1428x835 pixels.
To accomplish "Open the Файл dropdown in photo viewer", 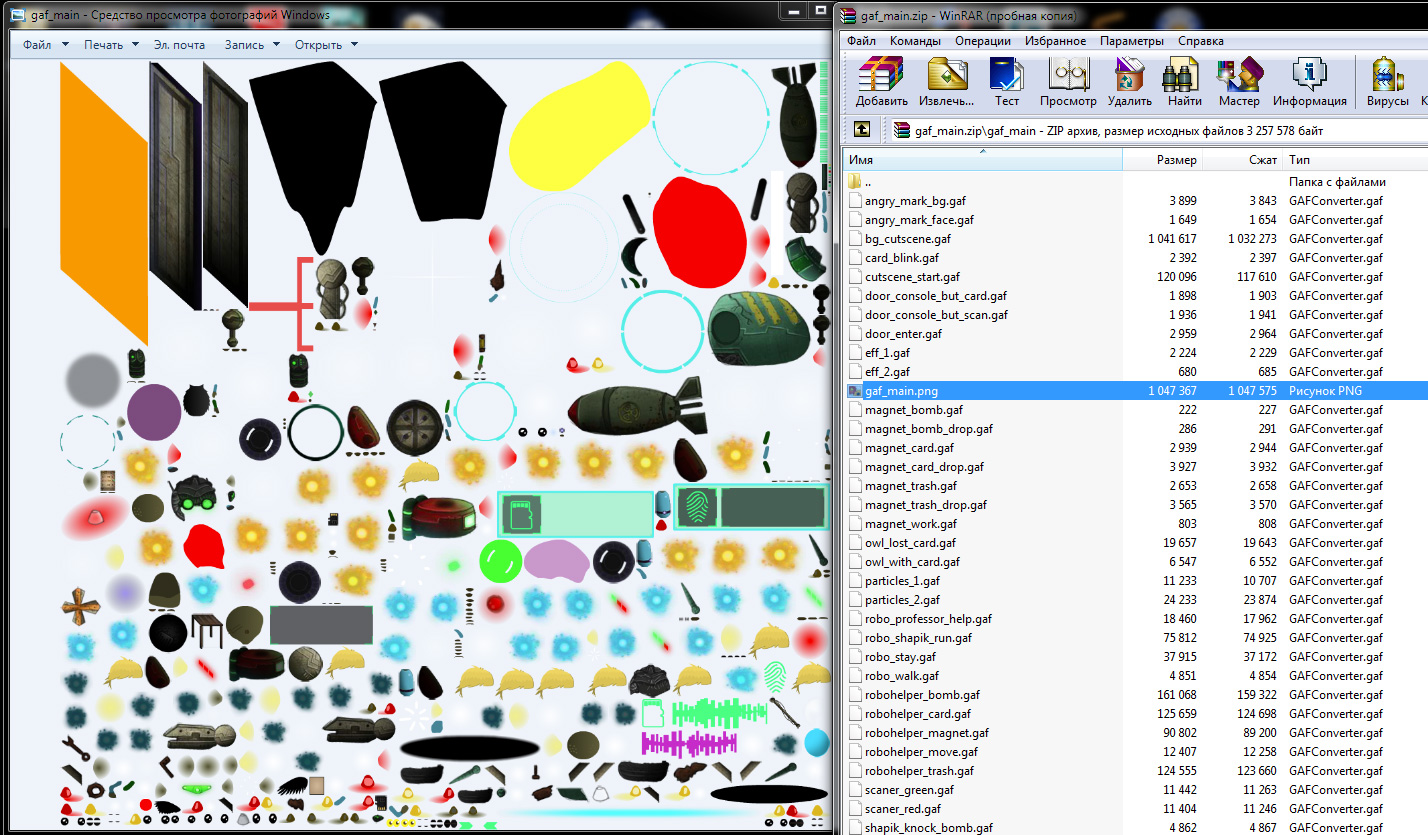I will [x=46, y=45].
